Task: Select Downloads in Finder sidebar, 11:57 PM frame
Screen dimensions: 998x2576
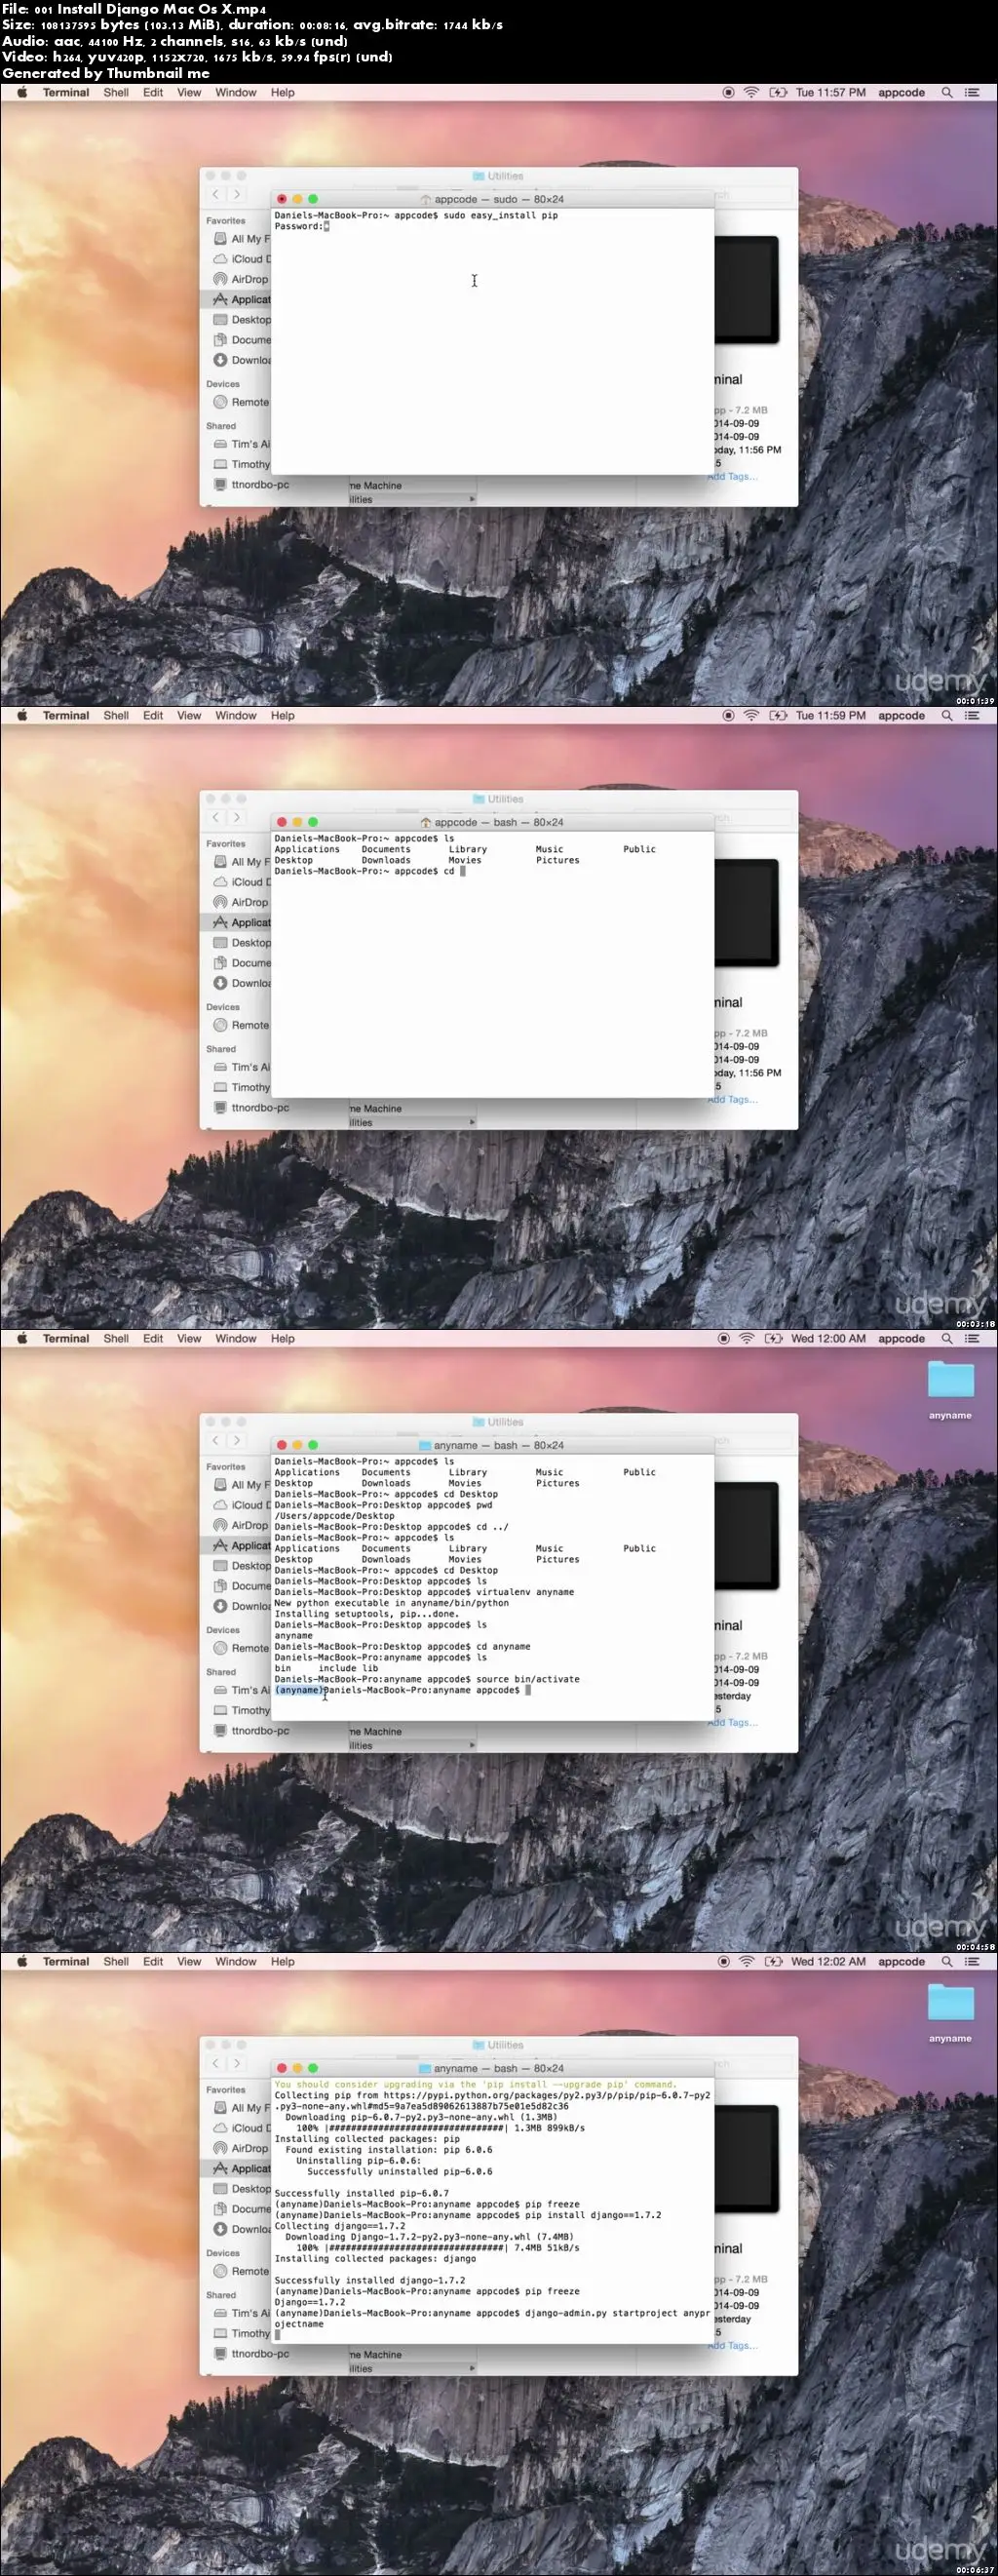Action: (241, 360)
